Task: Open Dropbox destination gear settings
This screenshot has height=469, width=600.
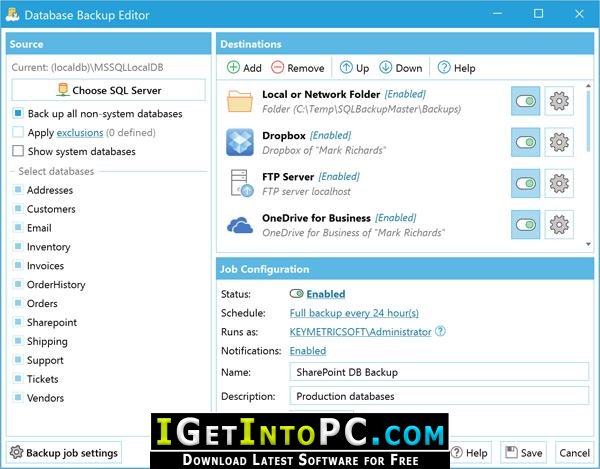Action: pyautogui.click(x=559, y=142)
